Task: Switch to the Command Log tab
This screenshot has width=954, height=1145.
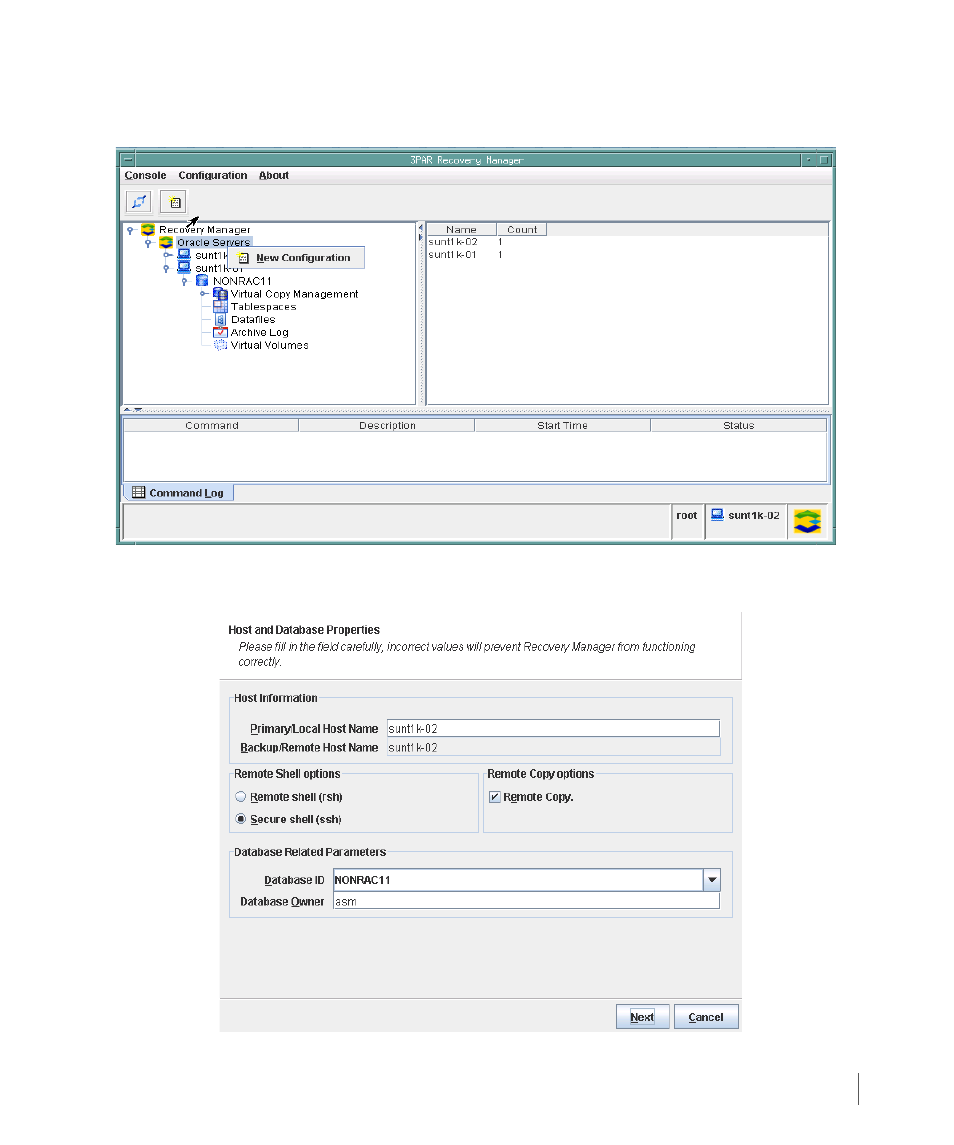Action: (179, 493)
